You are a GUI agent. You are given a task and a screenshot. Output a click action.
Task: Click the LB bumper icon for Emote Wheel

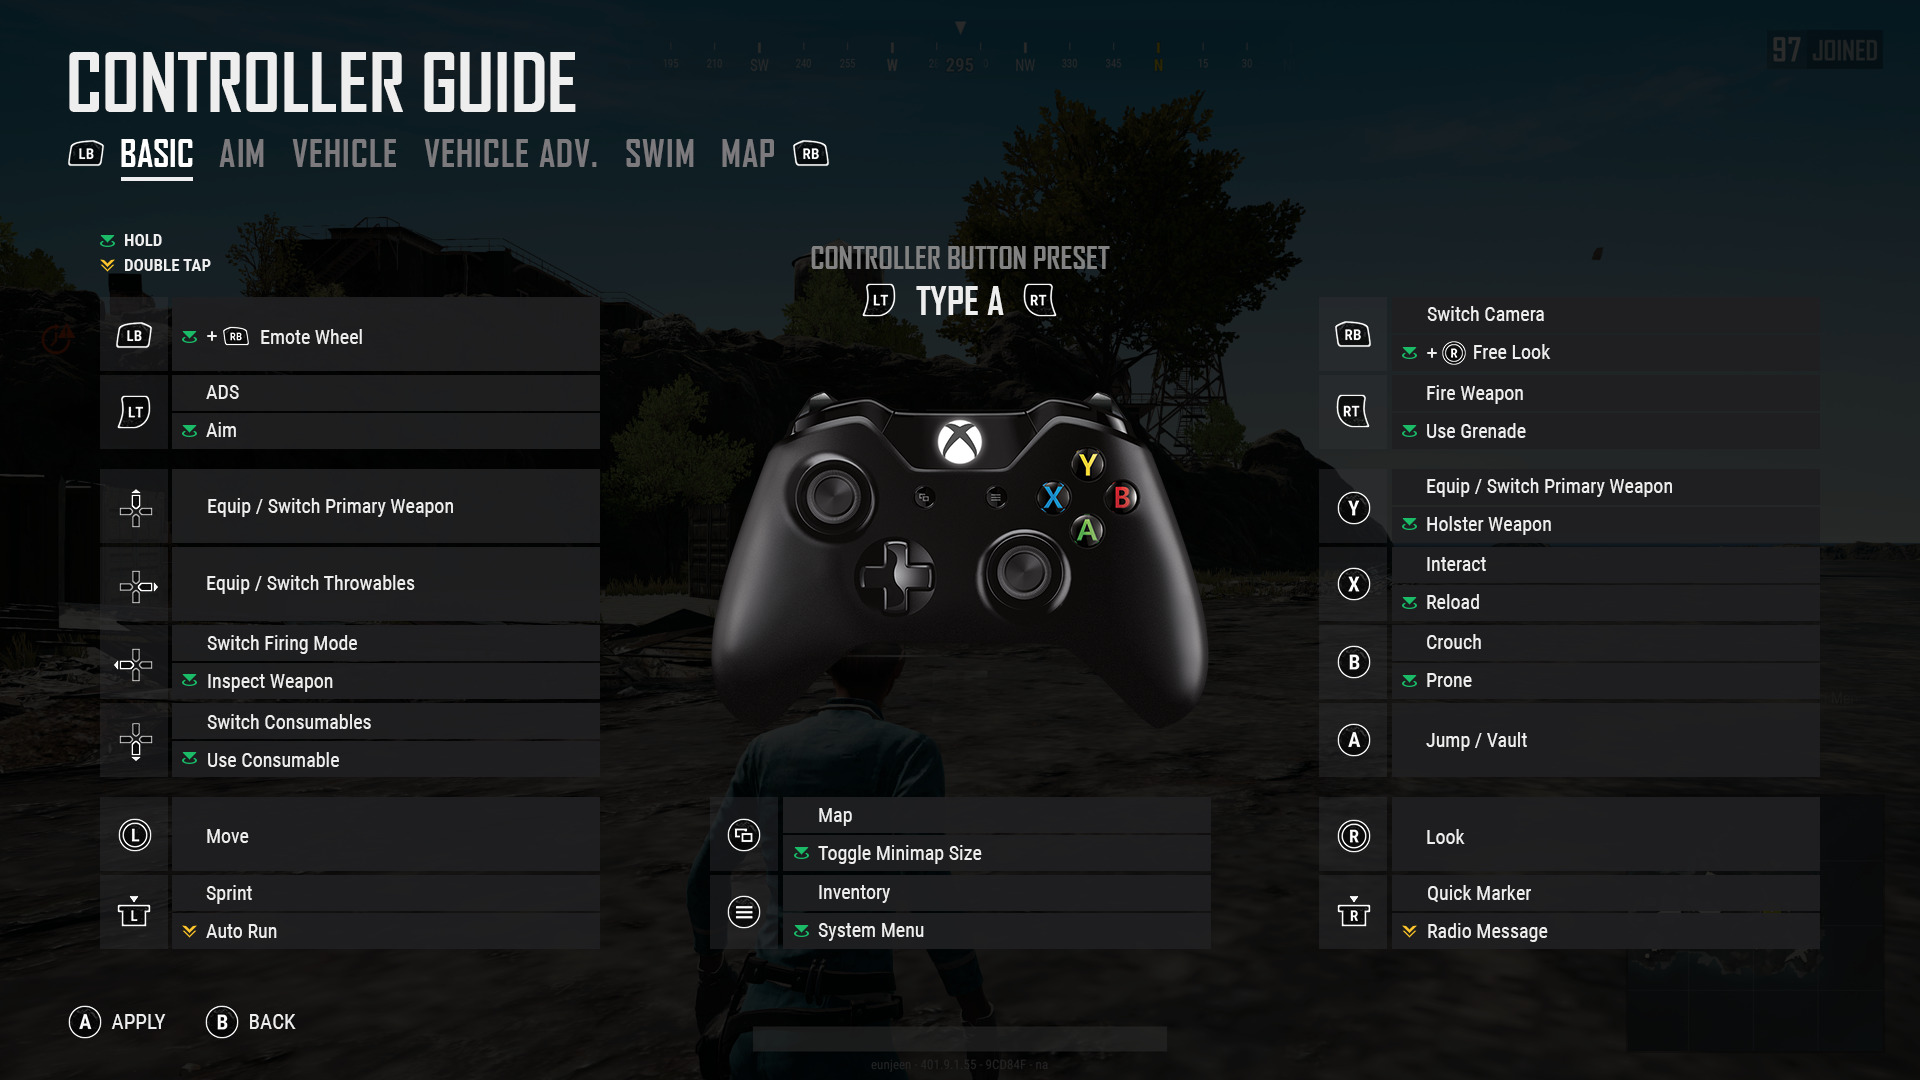coord(132,335)
